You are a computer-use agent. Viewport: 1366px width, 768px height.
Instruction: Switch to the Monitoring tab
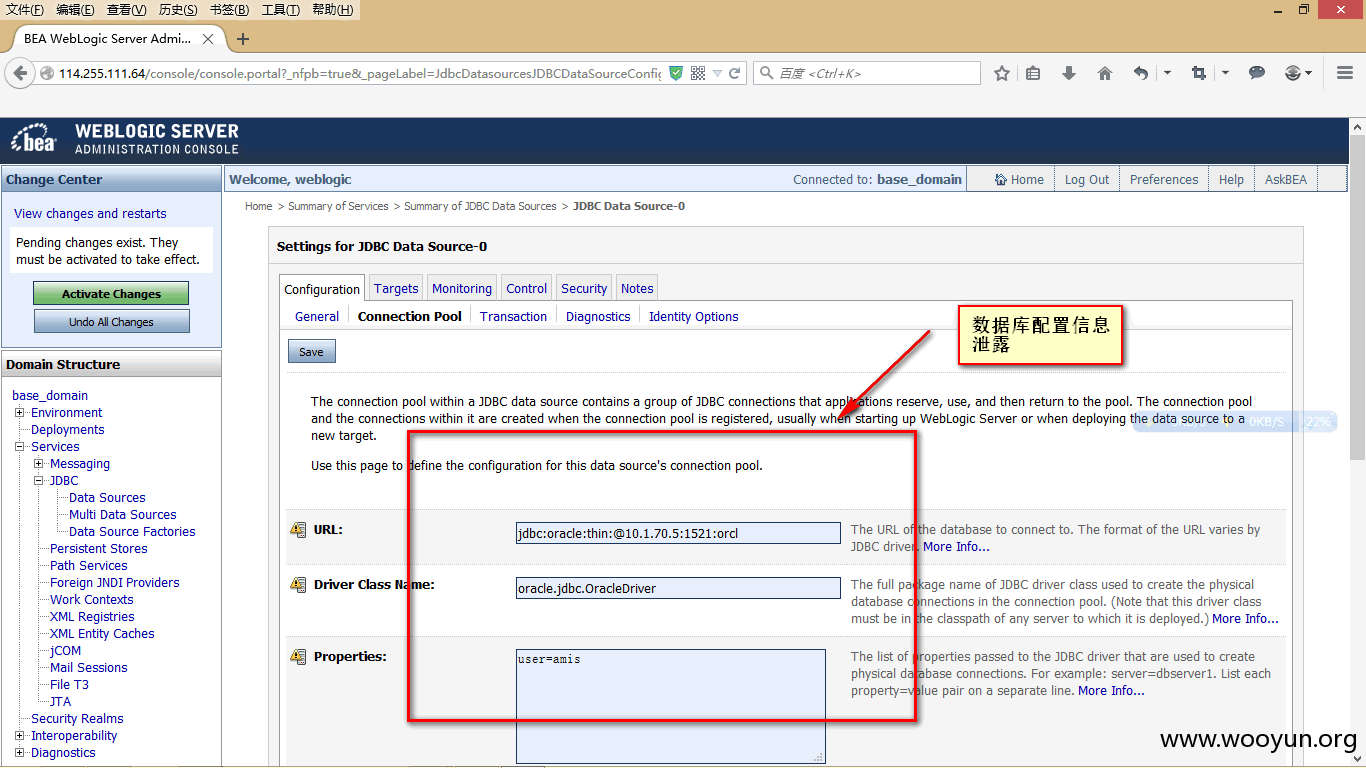tap(462, 288)
